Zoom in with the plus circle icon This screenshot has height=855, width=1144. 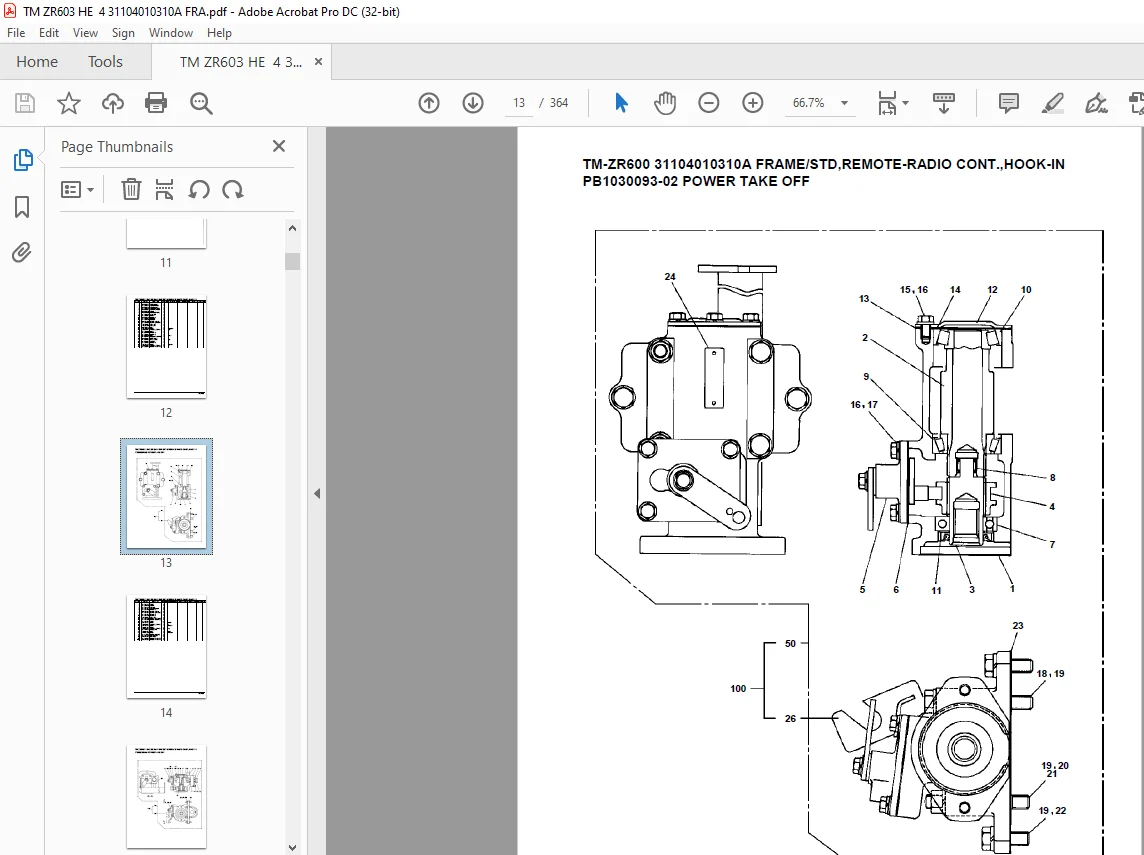tap(752, 103)
